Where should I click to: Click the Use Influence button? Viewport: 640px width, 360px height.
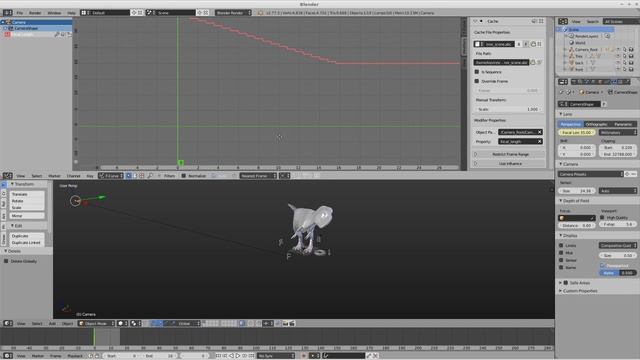[x=510, y=164]
